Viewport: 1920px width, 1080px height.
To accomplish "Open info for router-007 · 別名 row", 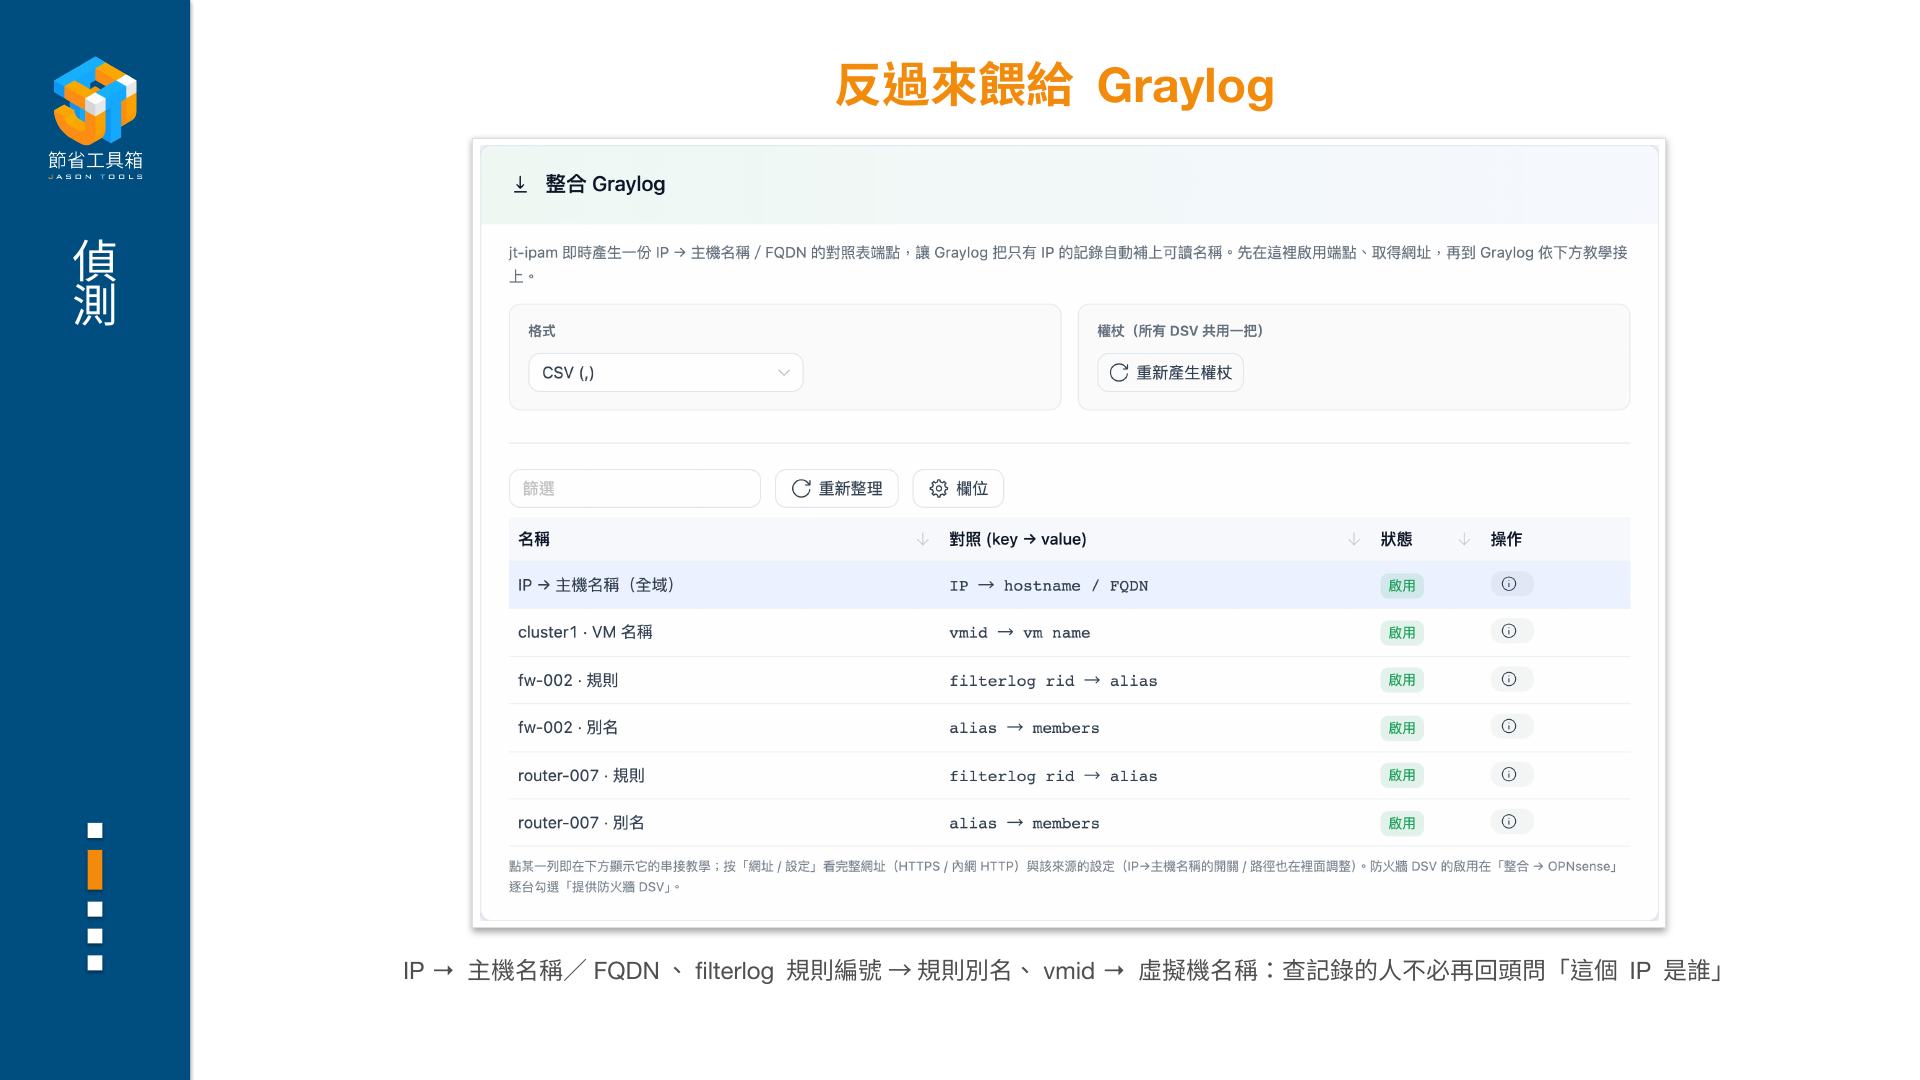I will (1511, 821).
